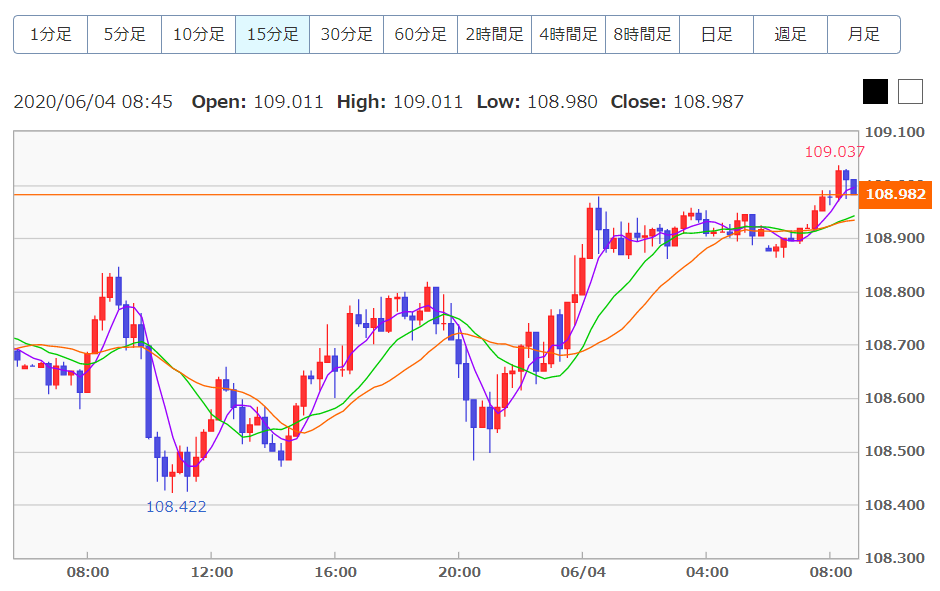Switch the chart to 30分足
940x591 pixels.
[x=346, y=34]
